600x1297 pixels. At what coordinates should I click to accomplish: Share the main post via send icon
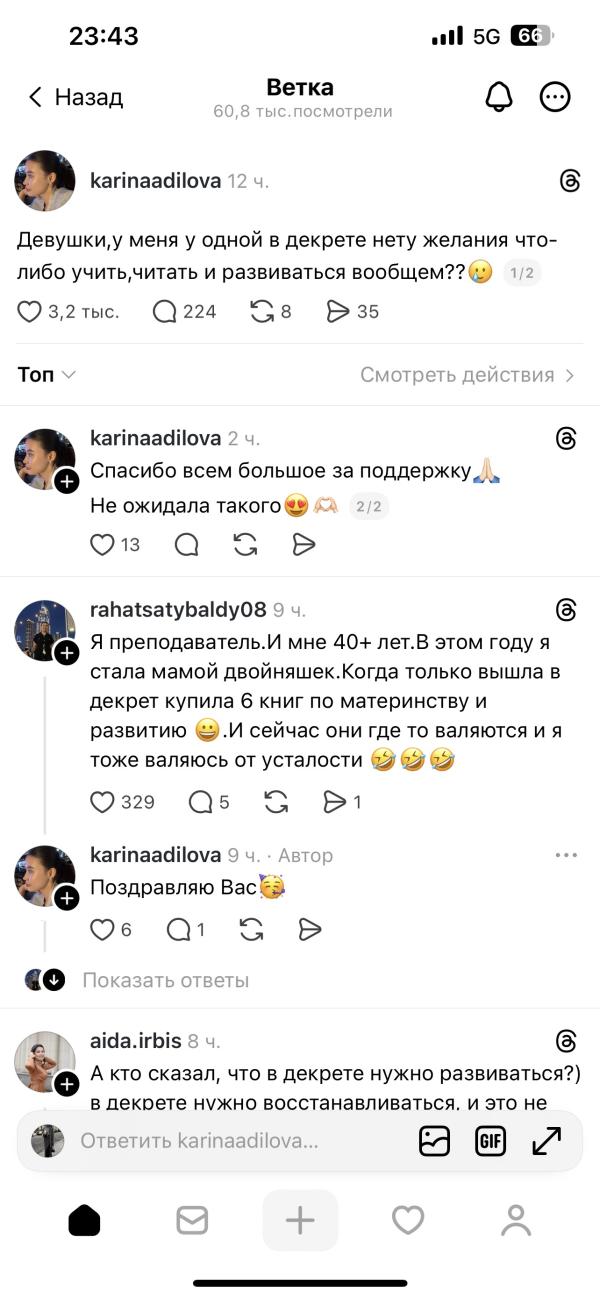339,312
